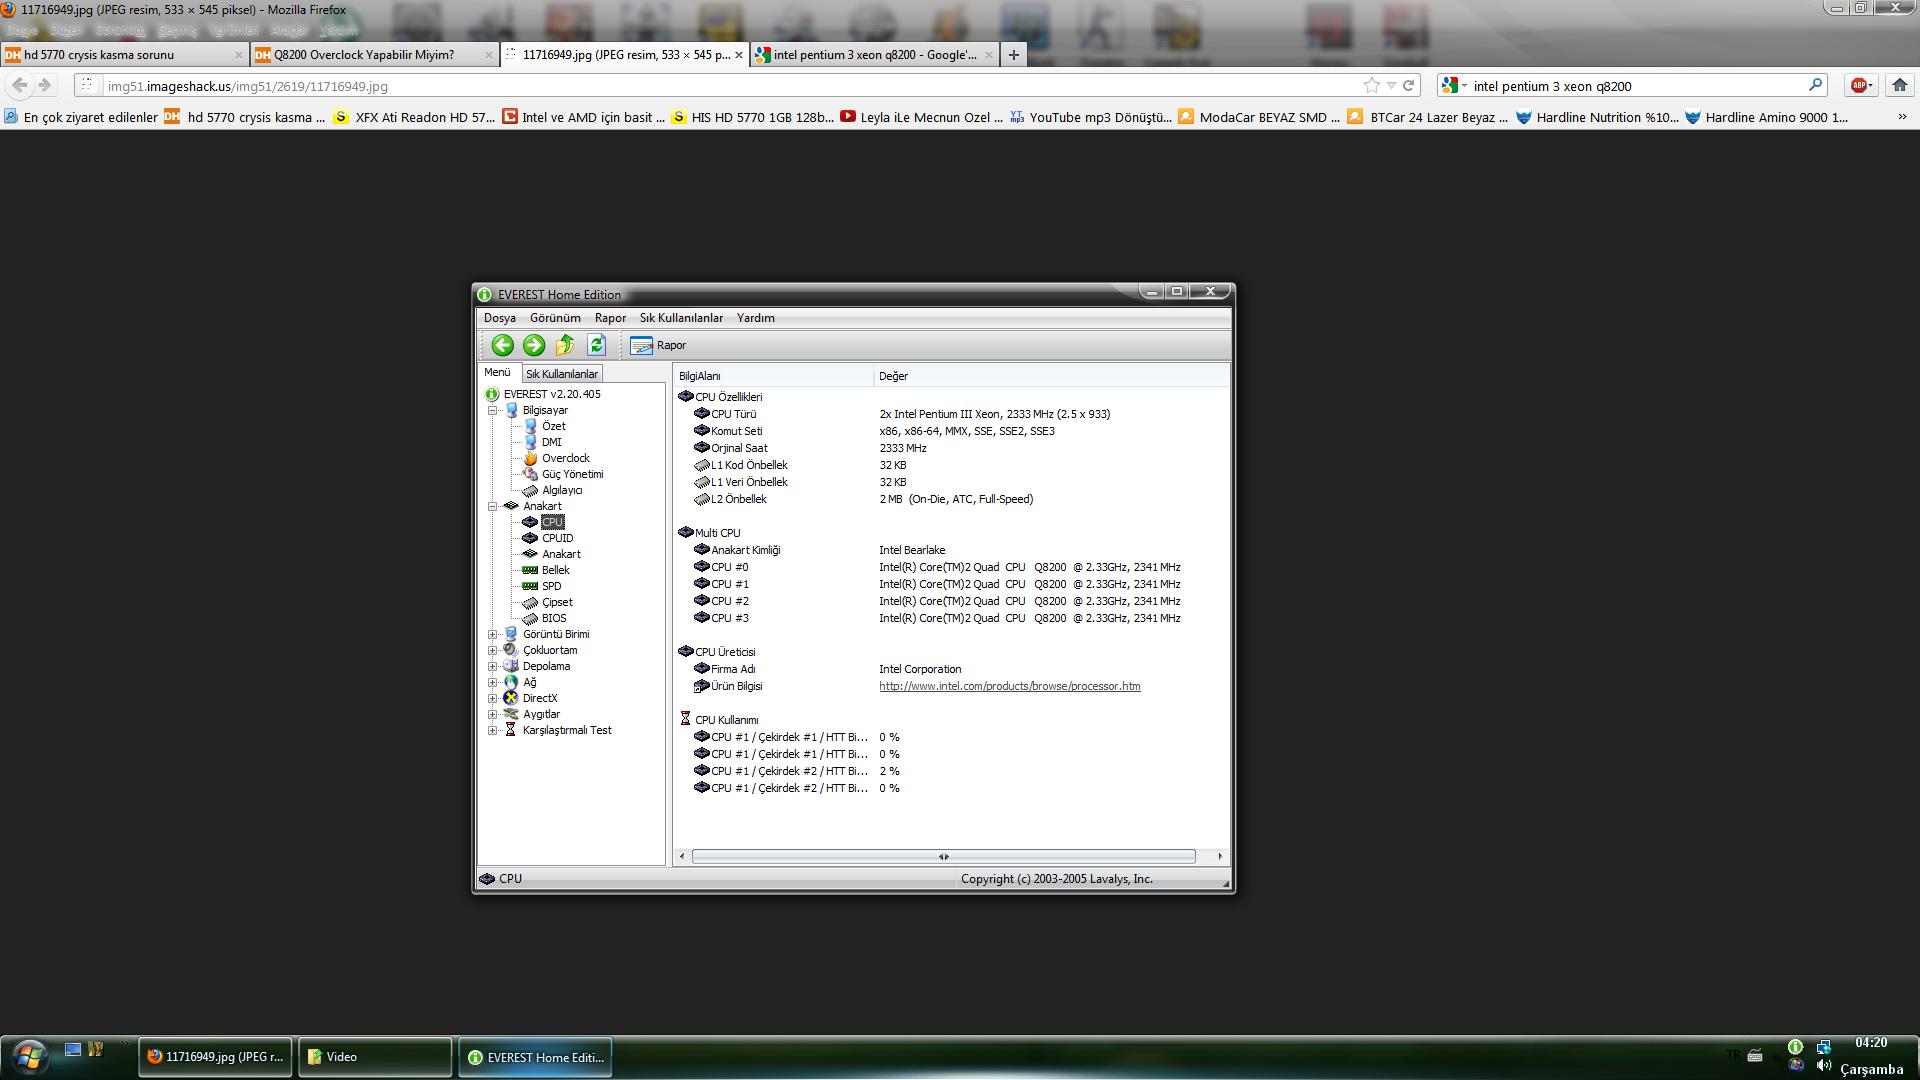Click EVEREST v2.20.405 root node
This screenshot has width=1920, height=1080.
(551, 394)
